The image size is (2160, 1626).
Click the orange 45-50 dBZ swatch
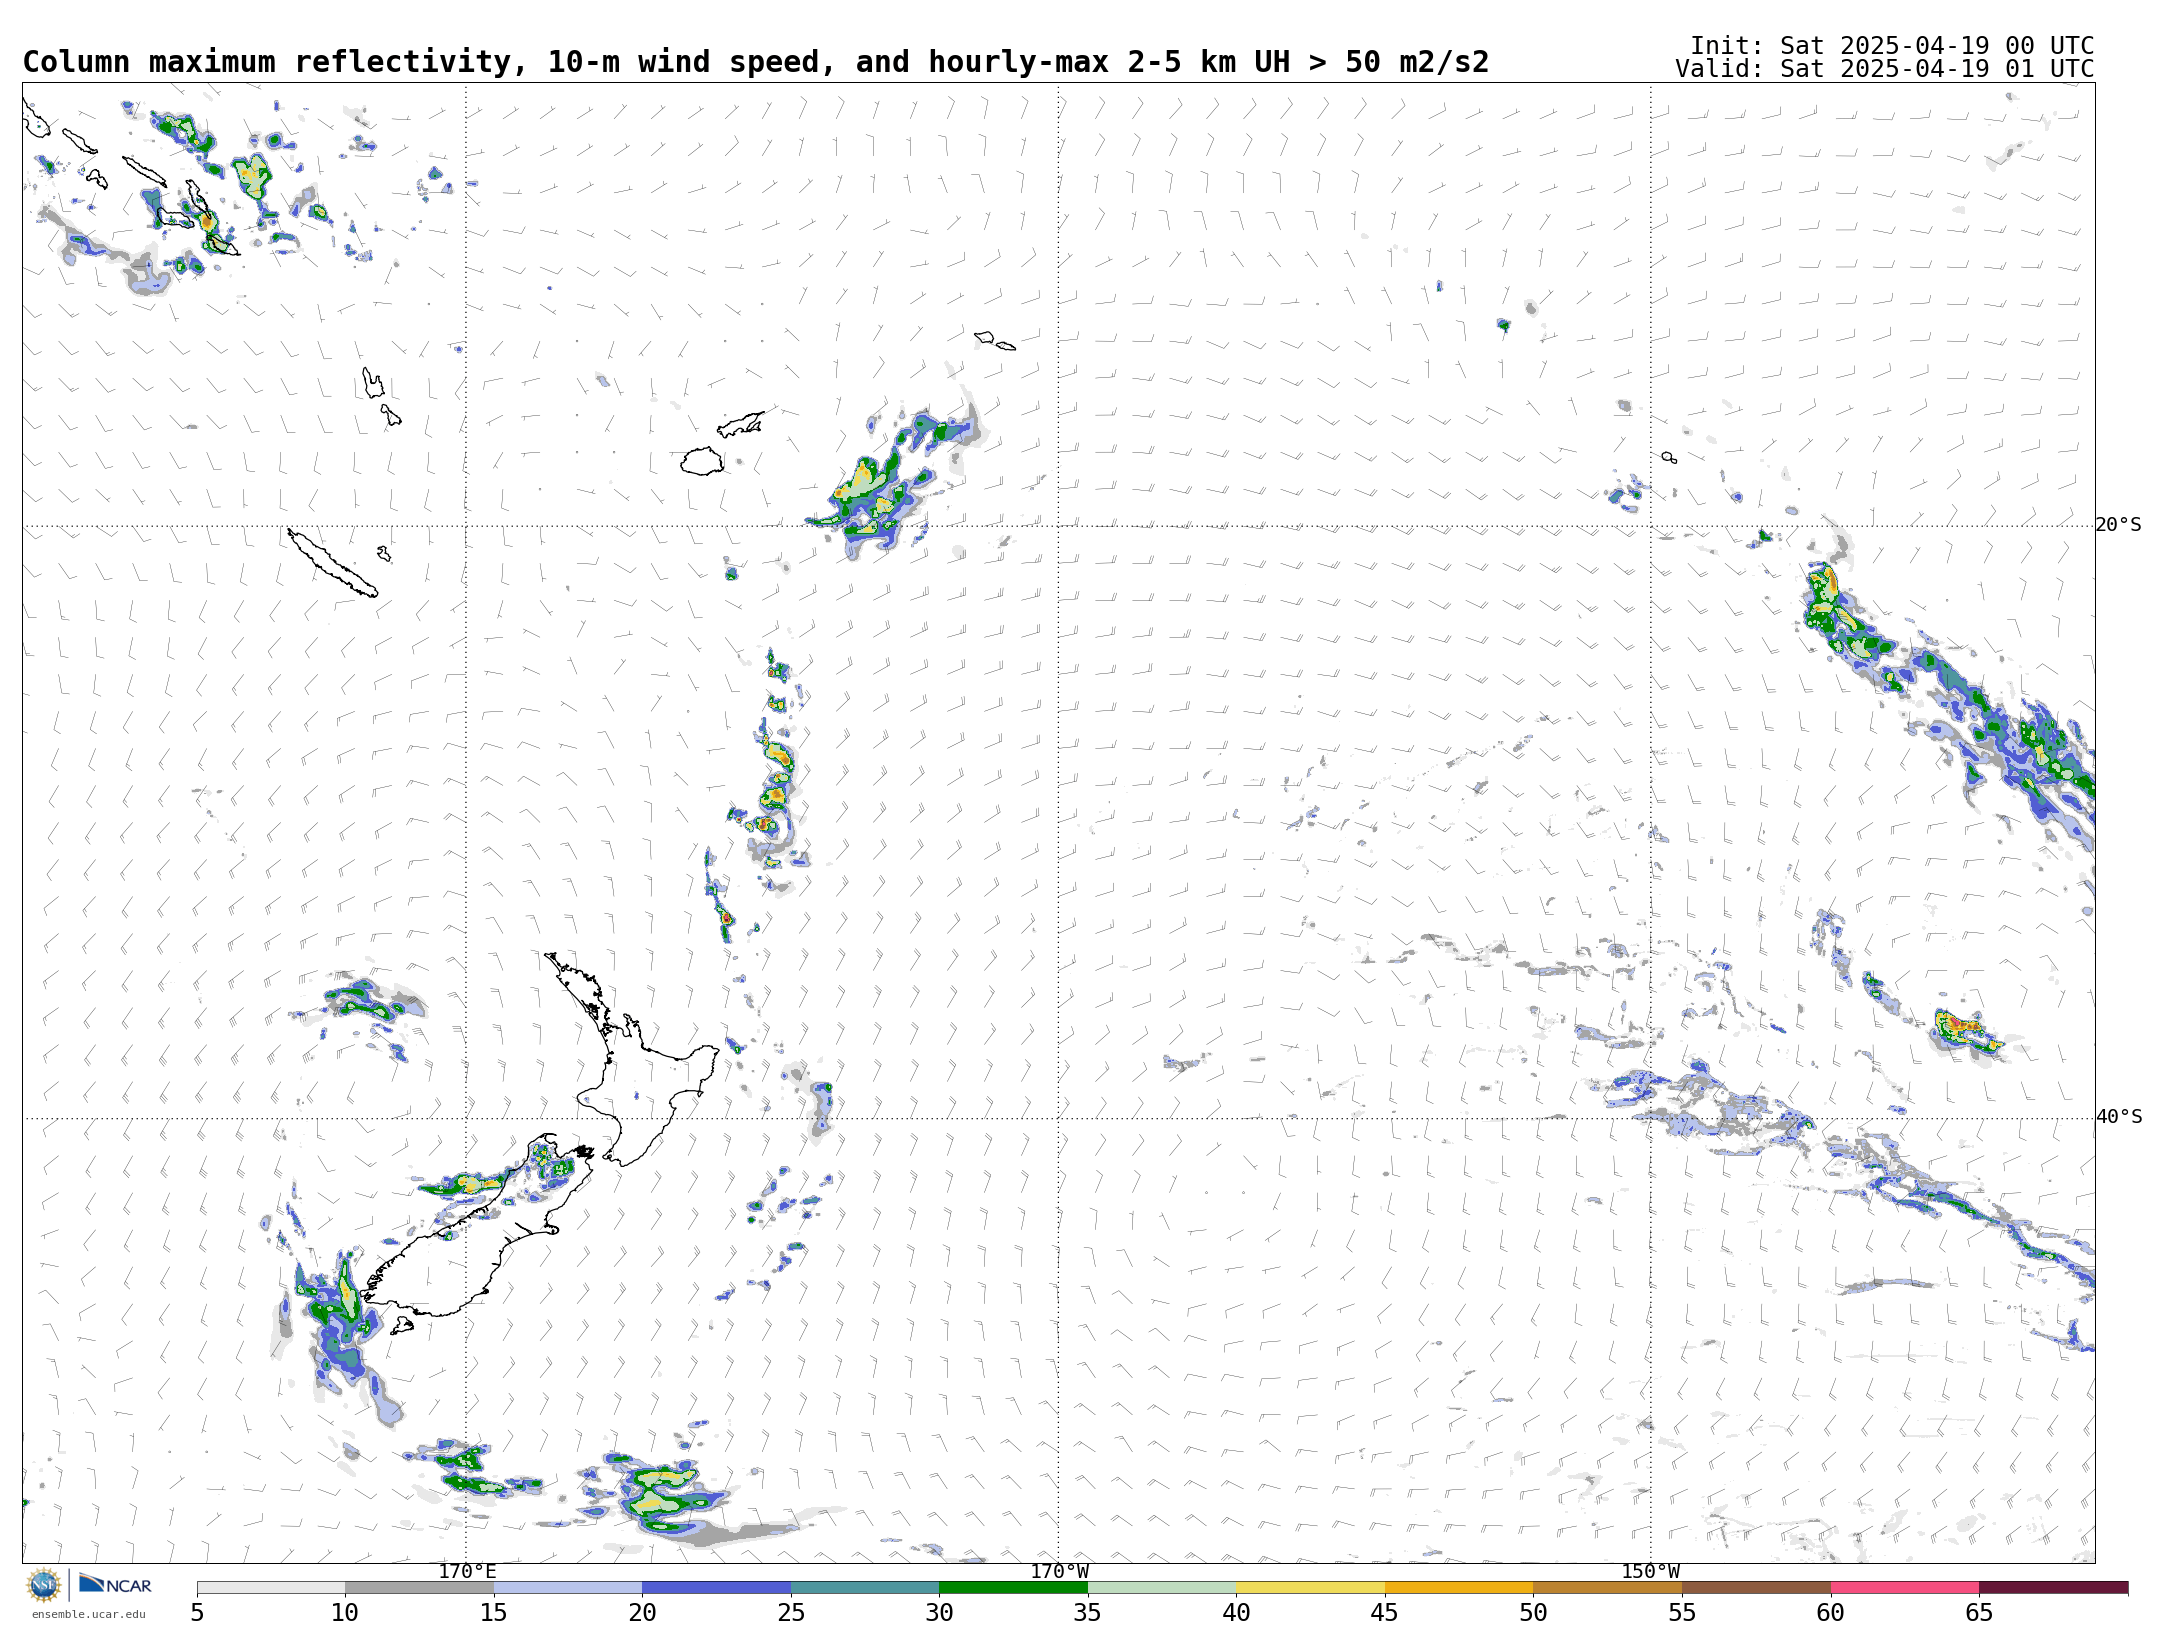(1459, 1588)
